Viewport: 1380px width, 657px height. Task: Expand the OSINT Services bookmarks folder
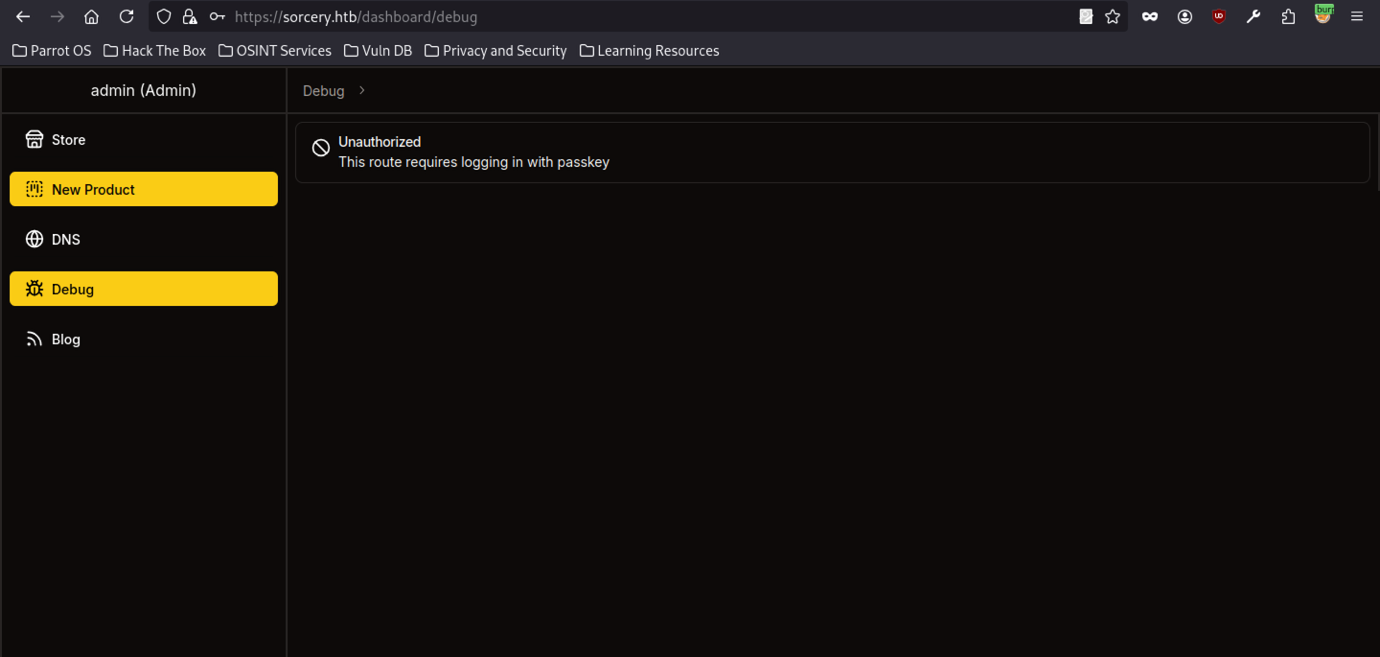coord(275,51)
